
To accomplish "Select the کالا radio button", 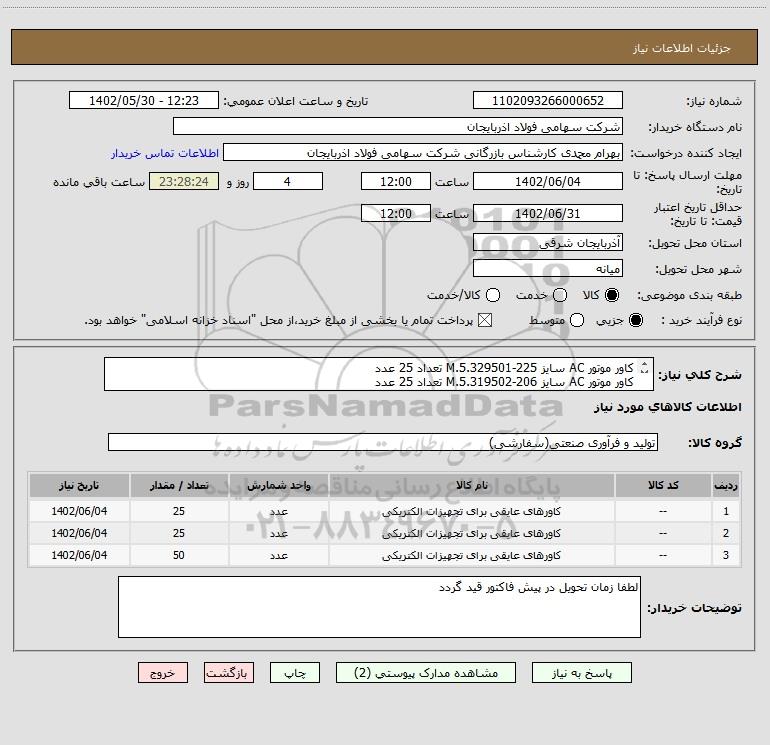I will click(x=612, y=295).
